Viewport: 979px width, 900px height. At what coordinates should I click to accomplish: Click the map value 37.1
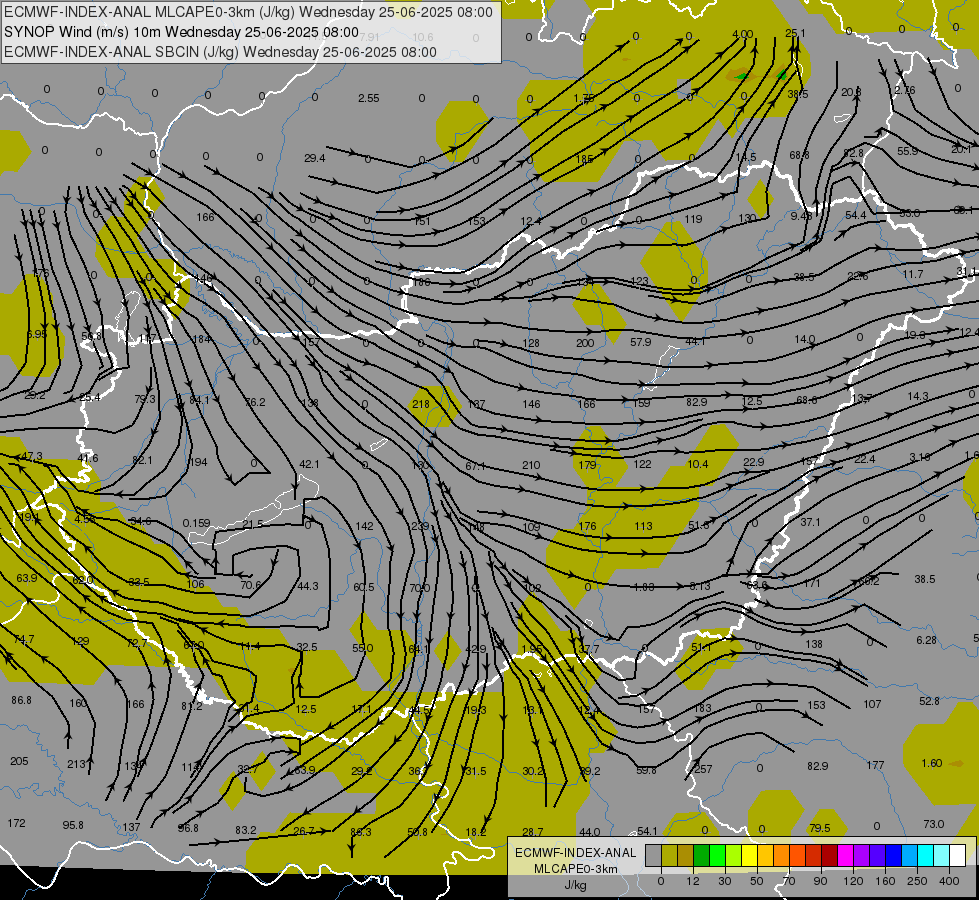pyautogui.click(x=810, y=522)
